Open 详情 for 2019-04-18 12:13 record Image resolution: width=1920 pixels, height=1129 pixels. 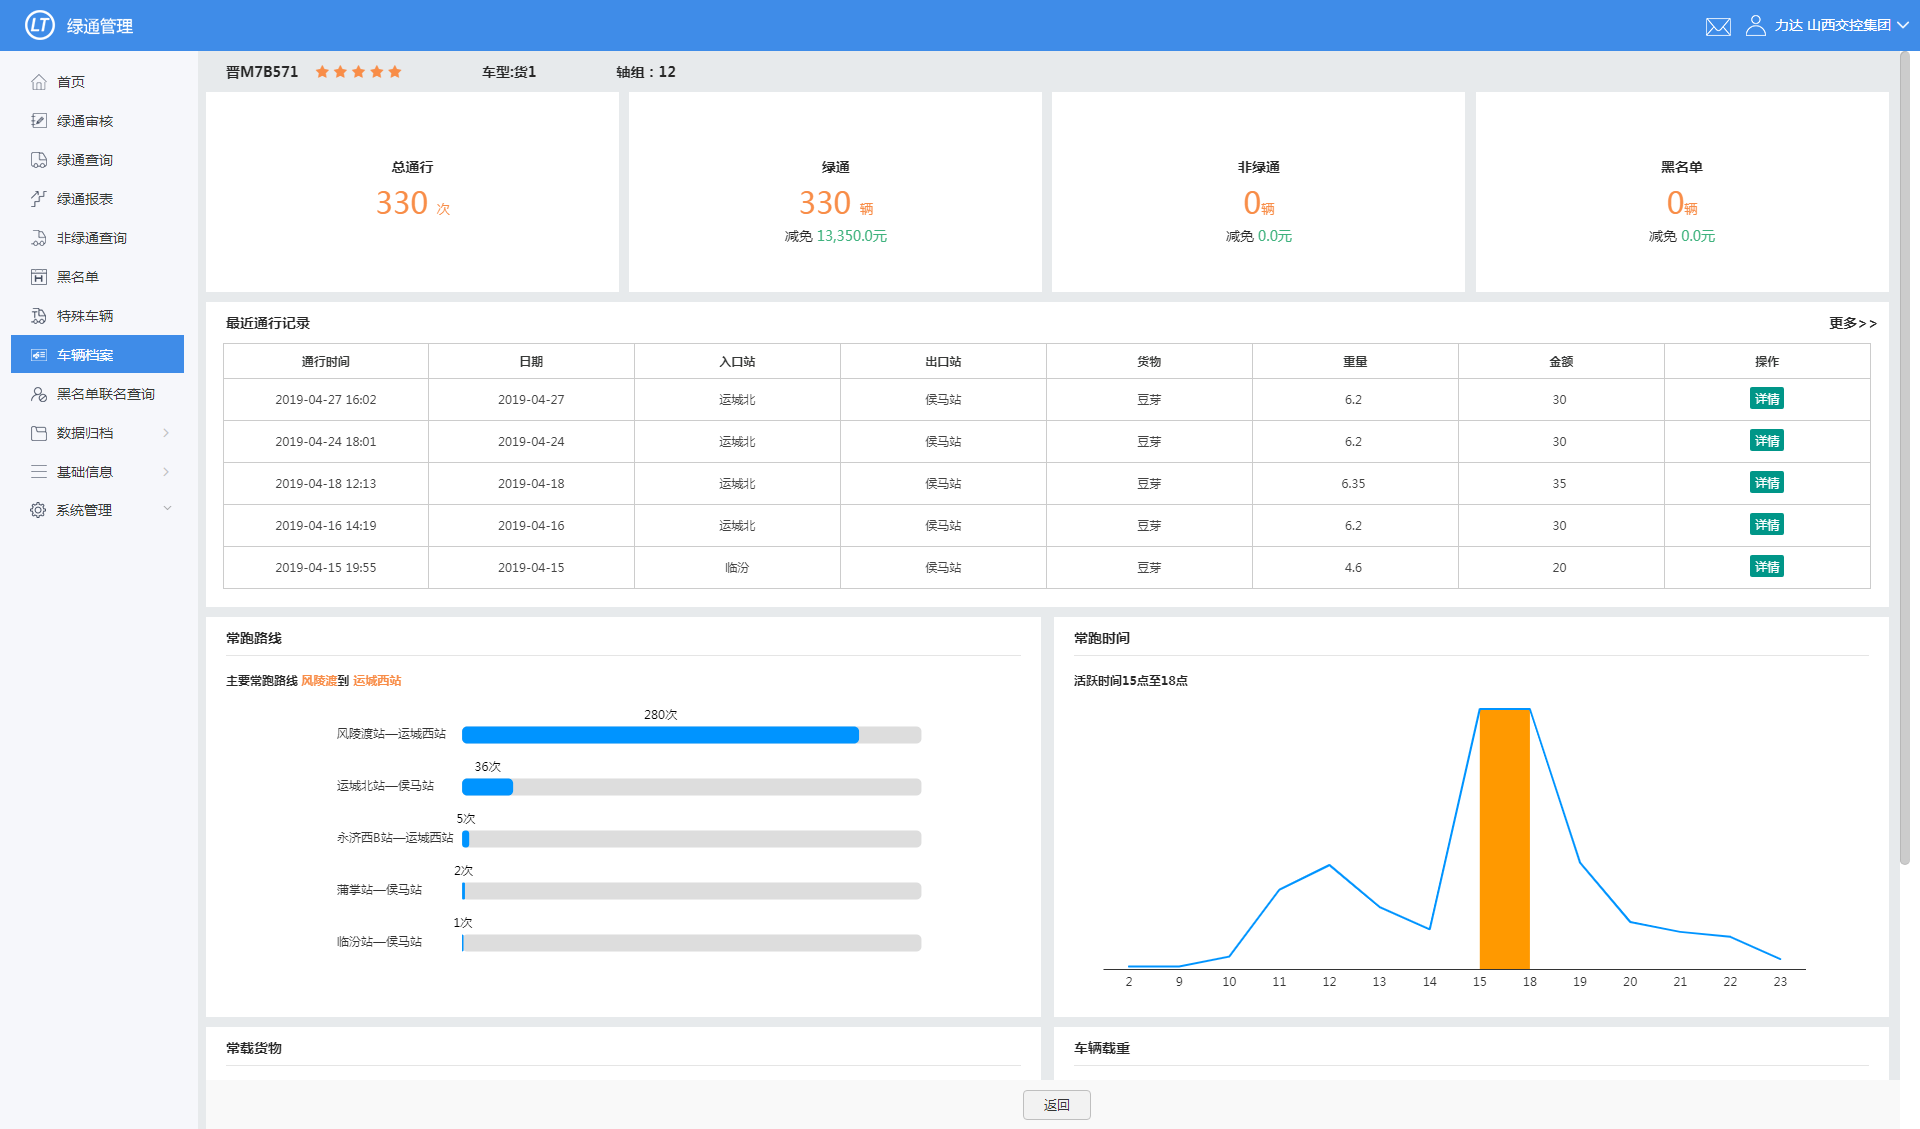coord(1766,483)
